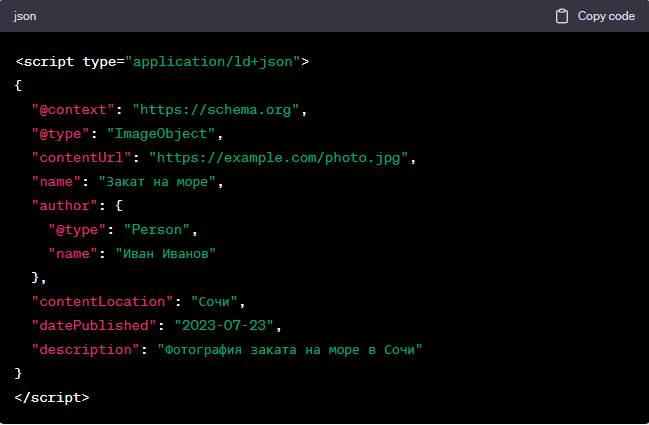
Task: Click the "contentUrl" key
Action: pyautogui.click(x=81, y=158)
